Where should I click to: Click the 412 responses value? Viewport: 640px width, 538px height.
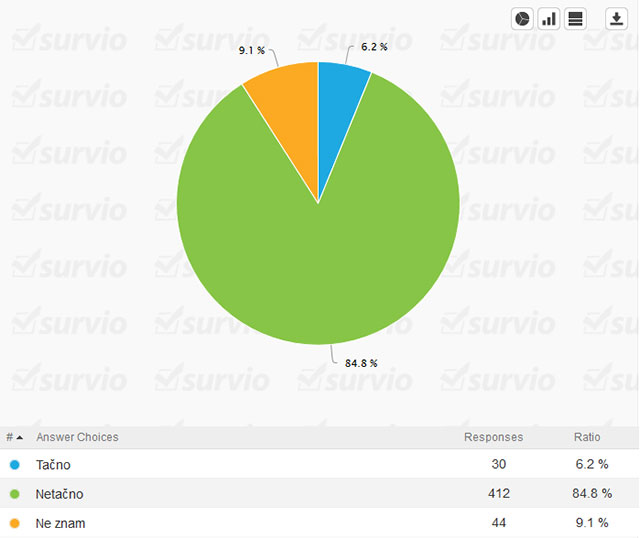coord(498,494)
